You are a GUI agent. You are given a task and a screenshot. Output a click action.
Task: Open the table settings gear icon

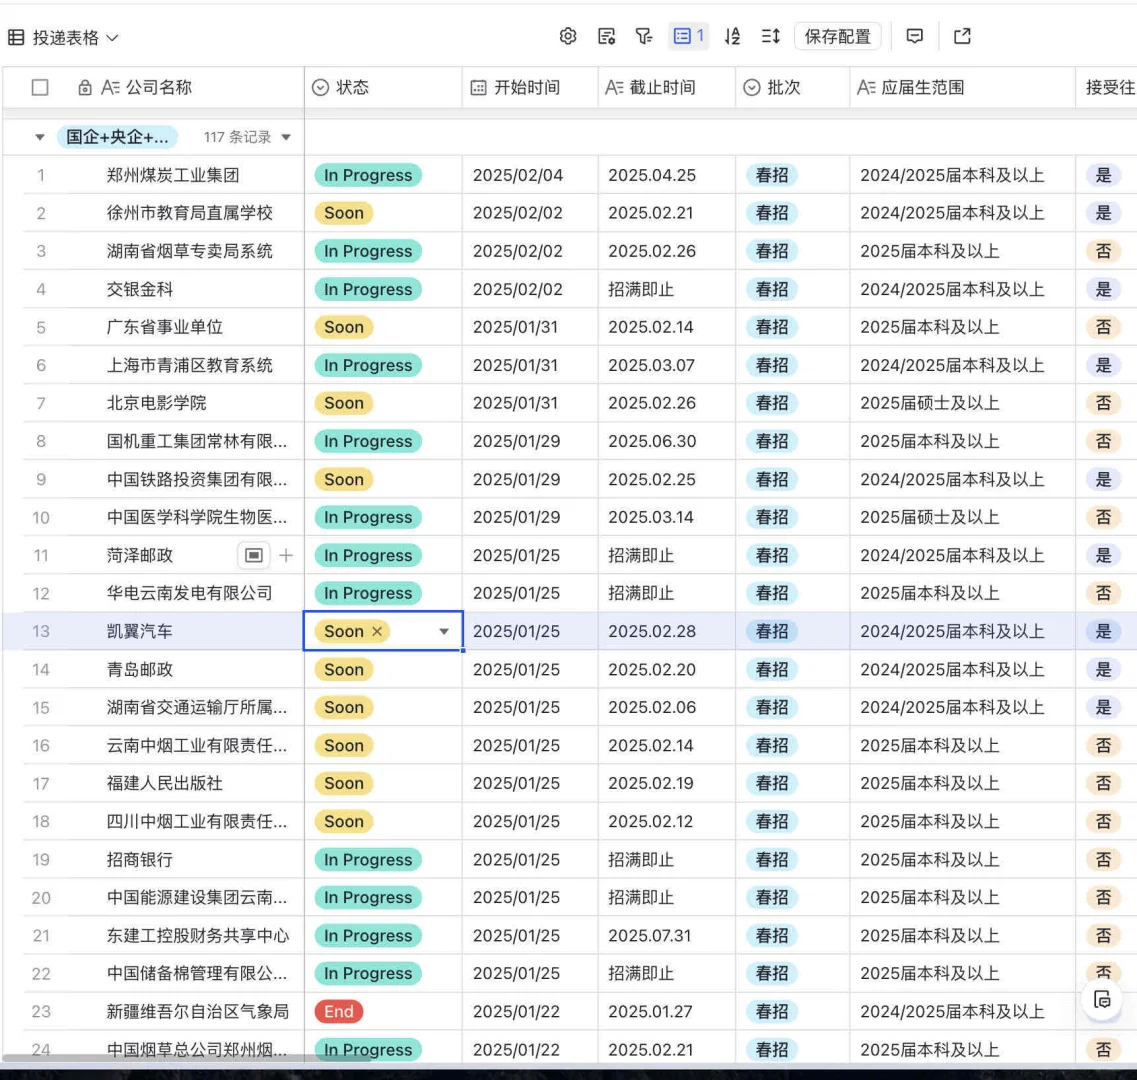[568, 36]
